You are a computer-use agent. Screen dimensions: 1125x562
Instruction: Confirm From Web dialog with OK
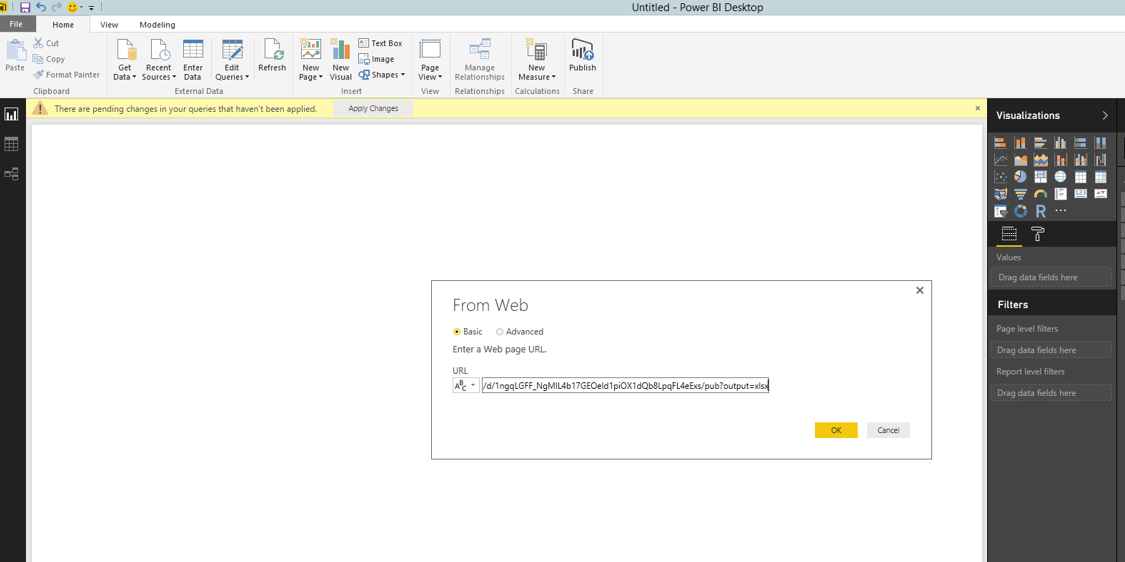[836, 430]
